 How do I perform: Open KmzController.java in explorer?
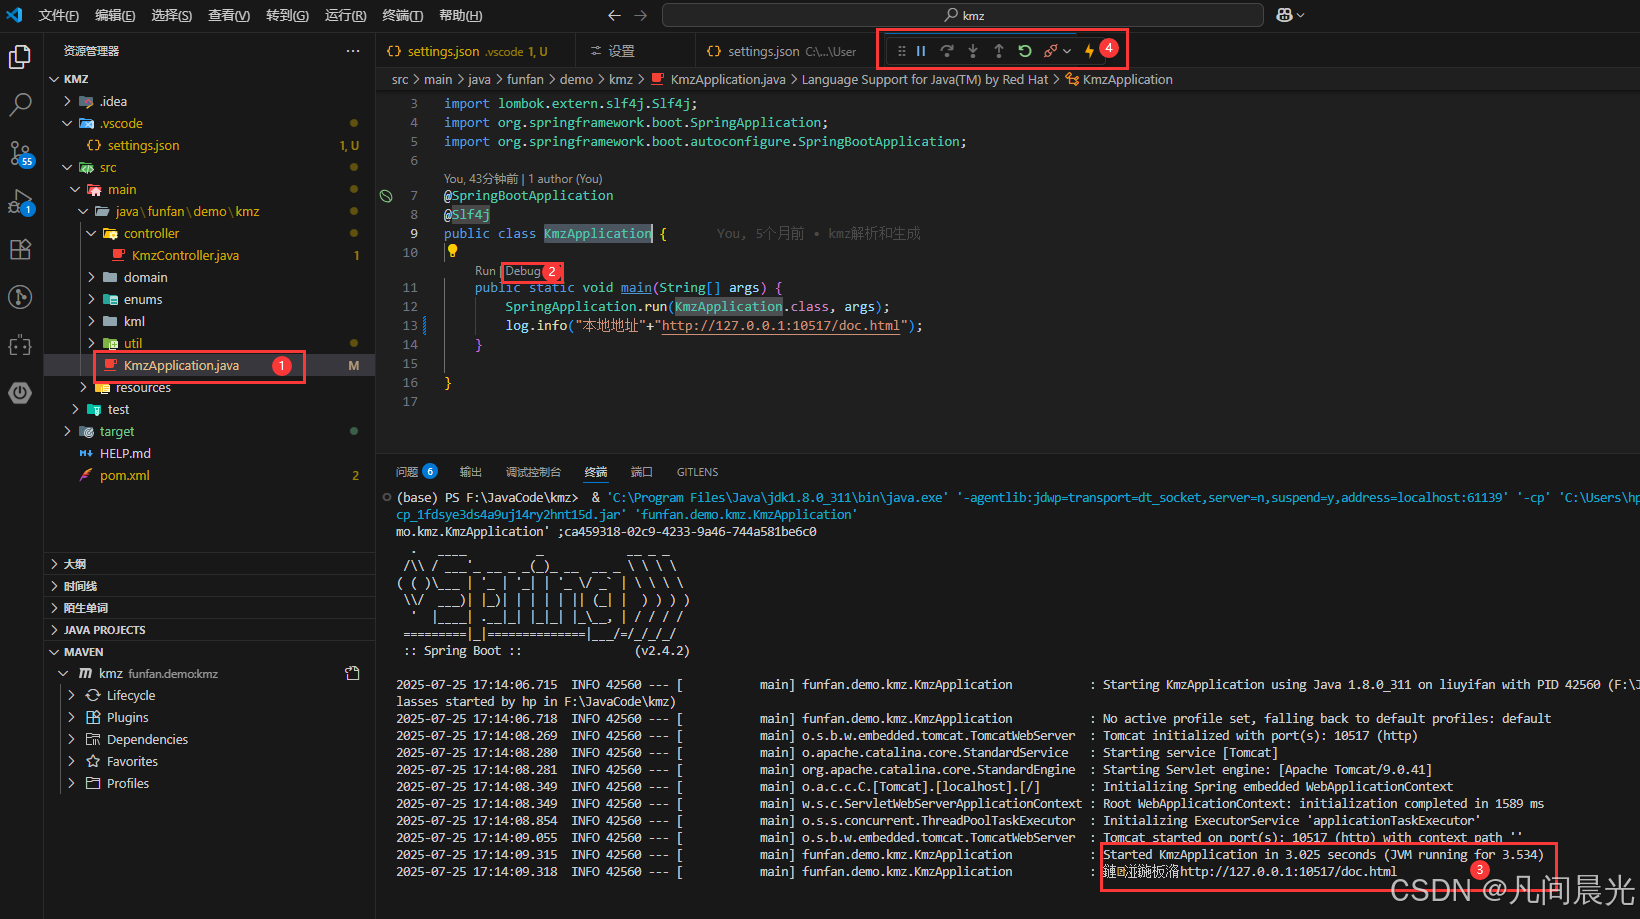point(185,255)
